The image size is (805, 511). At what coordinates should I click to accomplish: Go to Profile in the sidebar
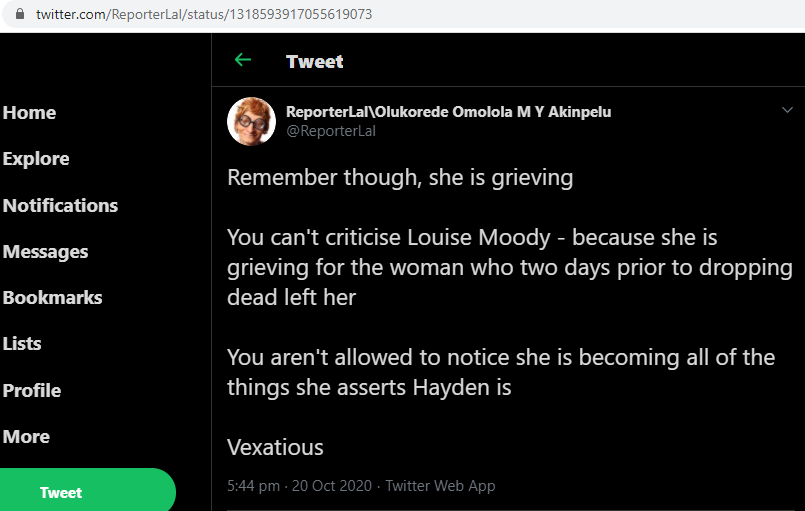point(32,390)
